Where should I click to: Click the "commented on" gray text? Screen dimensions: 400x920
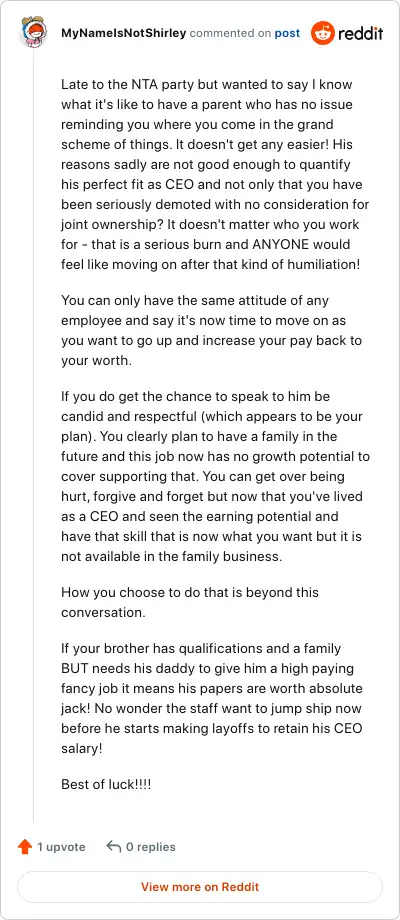click(230, 33)
